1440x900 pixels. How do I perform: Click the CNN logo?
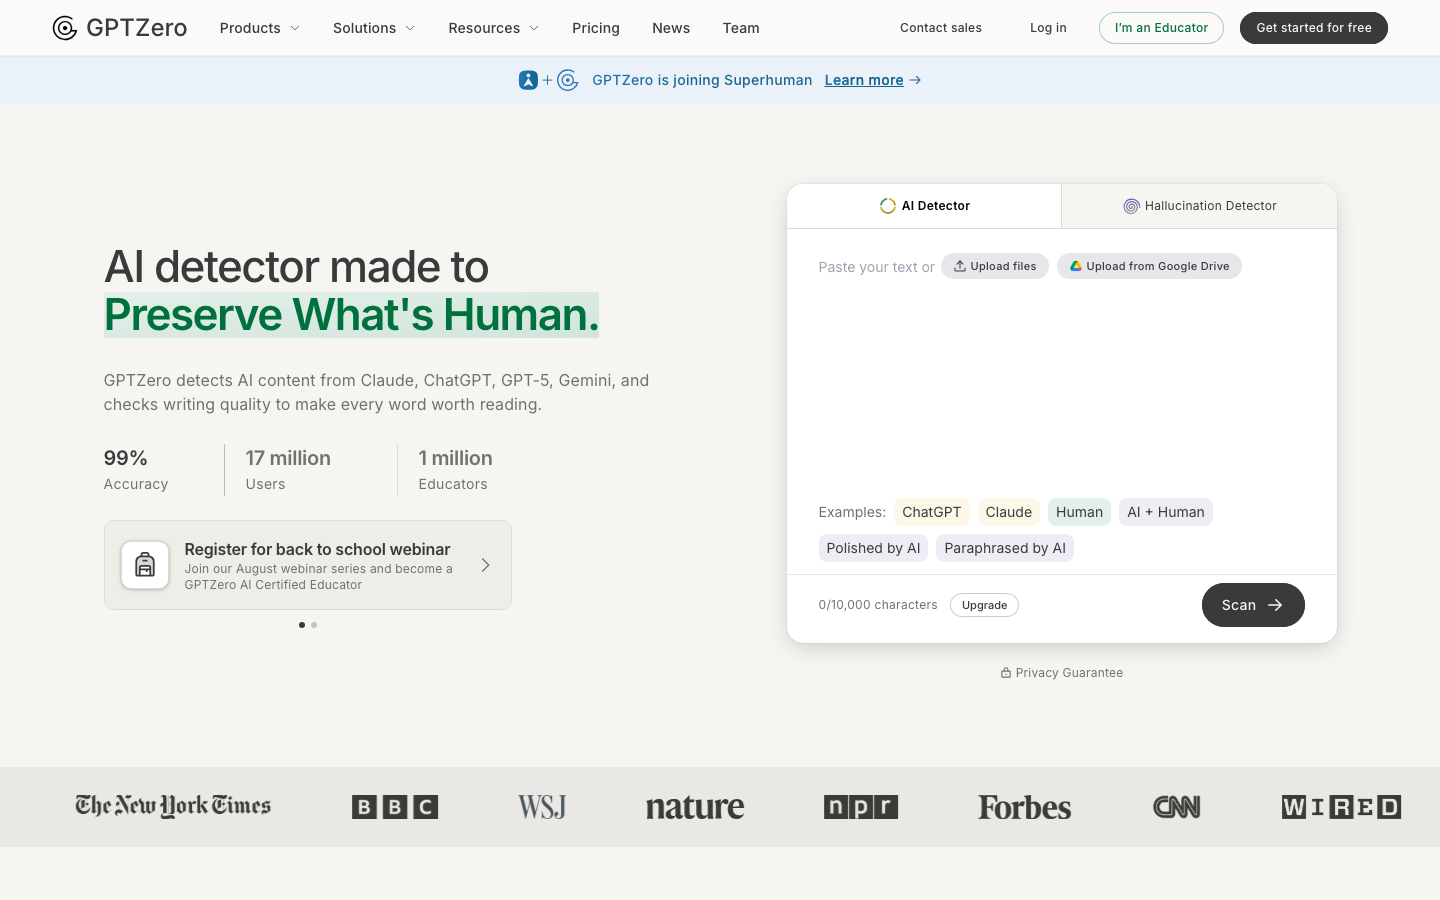click(x=1177, y=807)
